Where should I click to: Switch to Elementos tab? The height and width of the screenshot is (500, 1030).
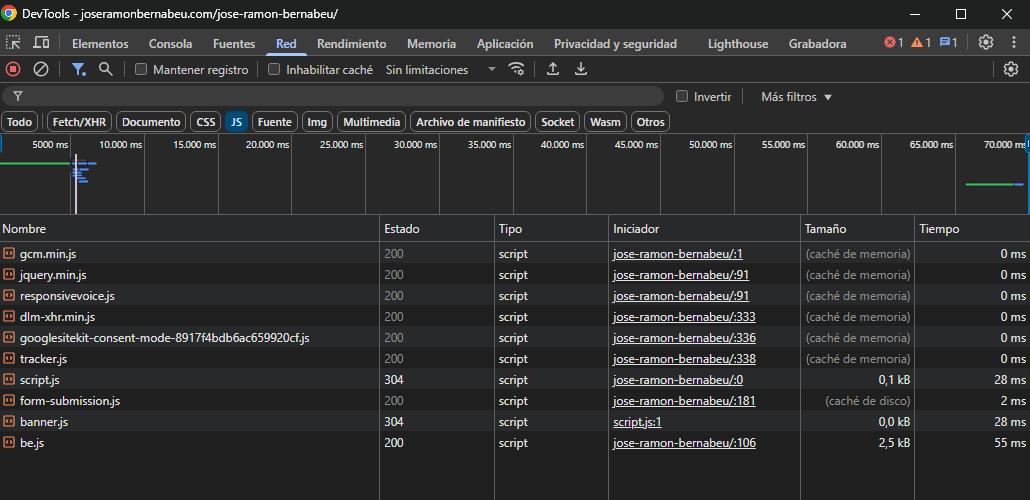click(100, 44)
